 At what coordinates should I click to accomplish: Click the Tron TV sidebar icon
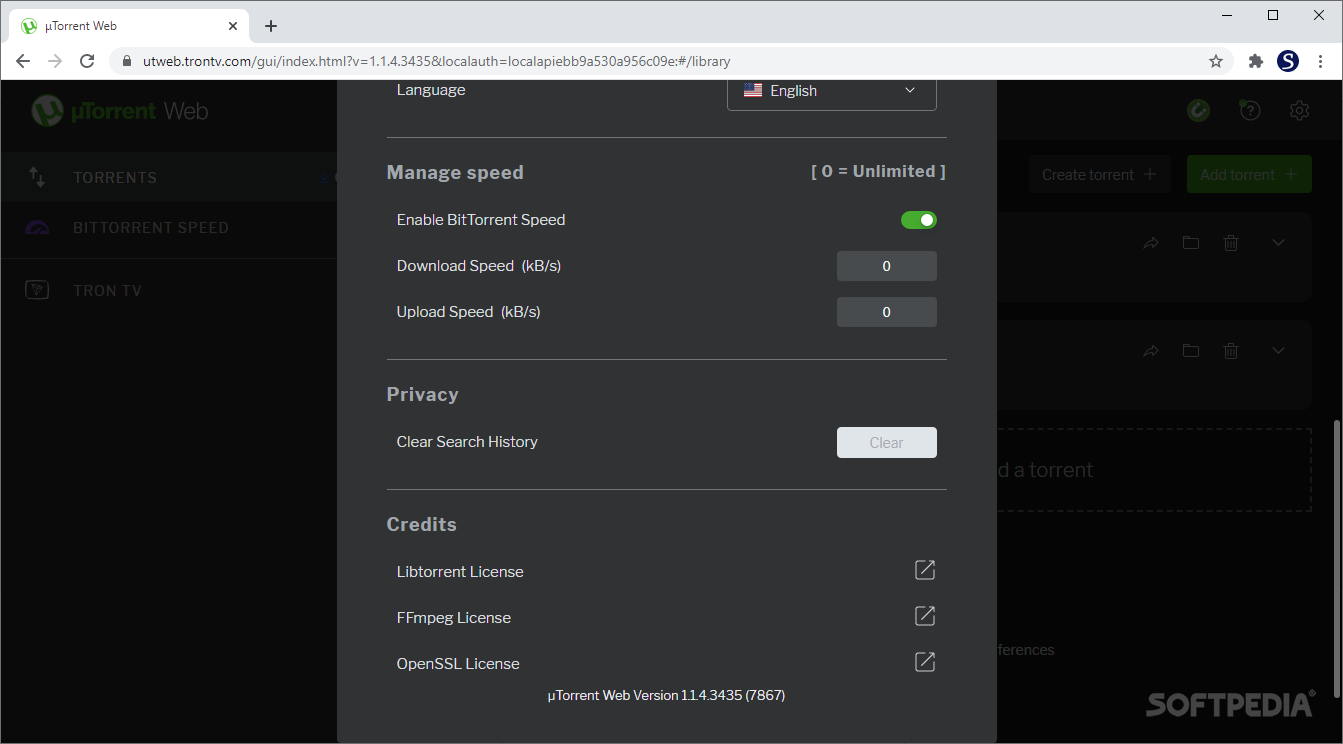37,290
